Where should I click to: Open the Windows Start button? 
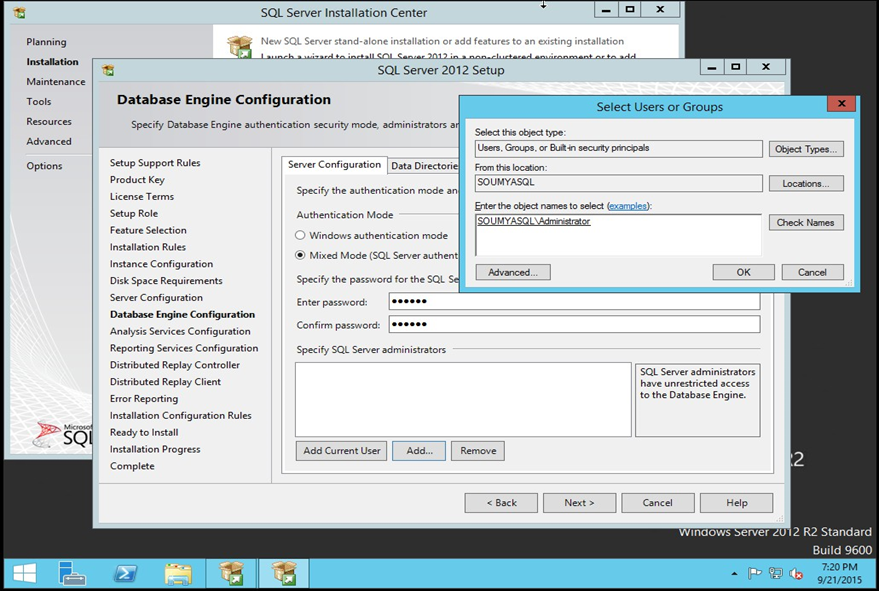(x=24, y=573)
